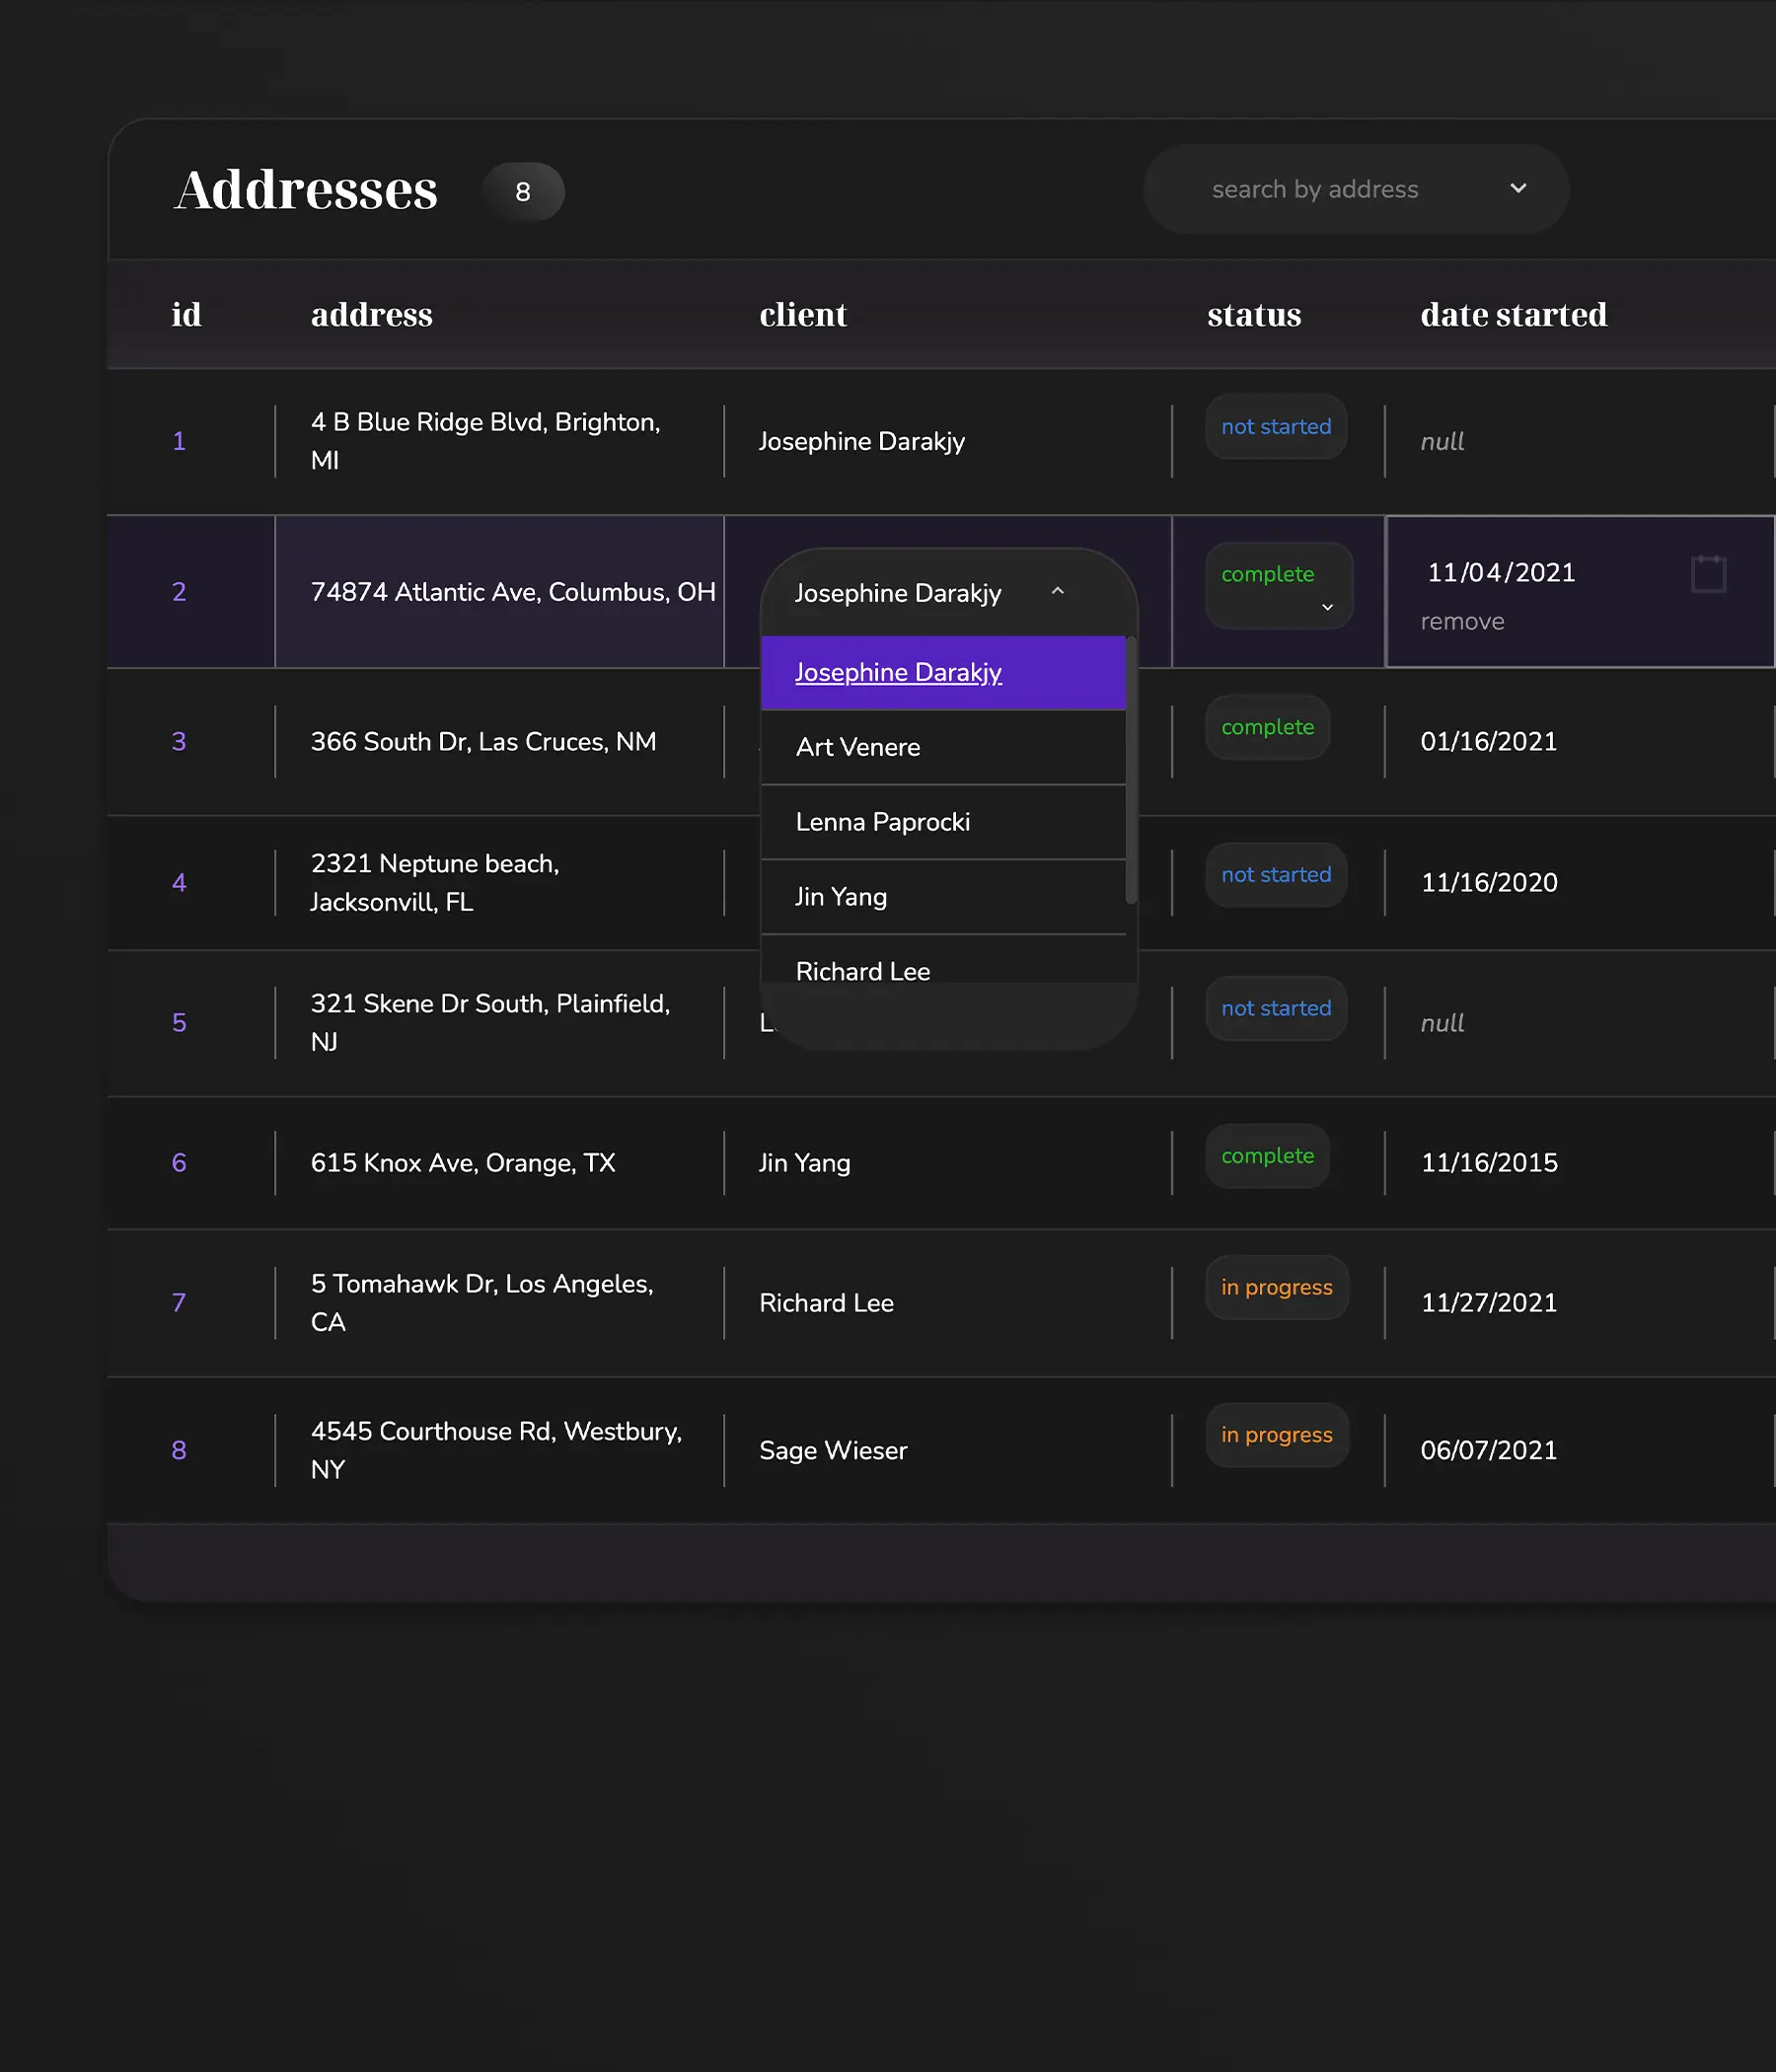The image size is (1776, 2072).
Task: Click the null date for 321 Skene Dr
Action: tap(1441, 1023)
